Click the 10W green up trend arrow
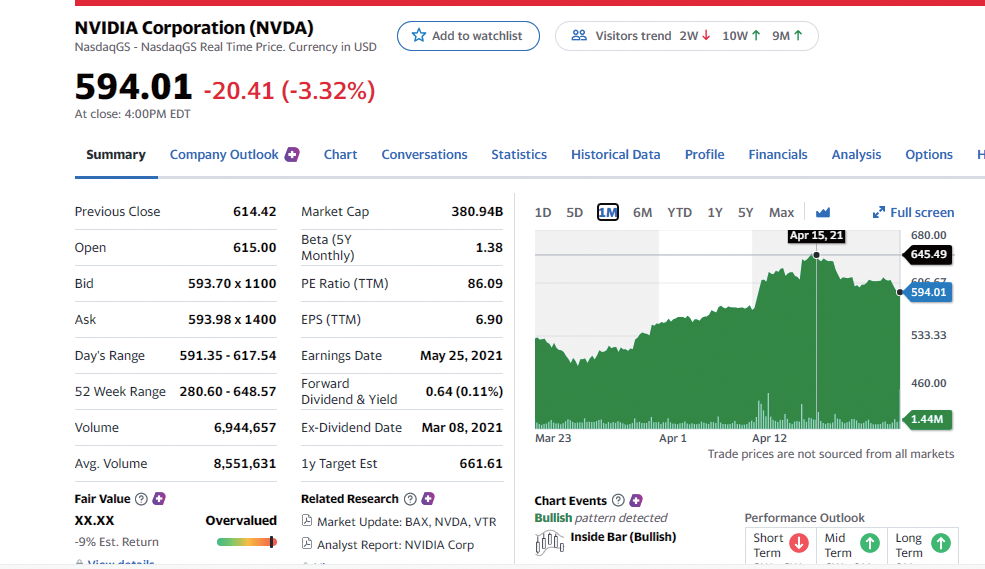The image size is (985, 569). coord(756,36)
